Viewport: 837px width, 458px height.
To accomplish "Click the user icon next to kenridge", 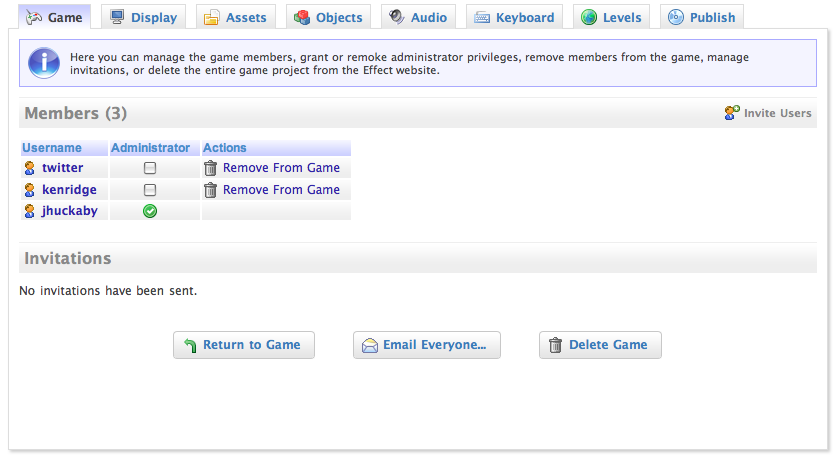I will coord(30,190).
